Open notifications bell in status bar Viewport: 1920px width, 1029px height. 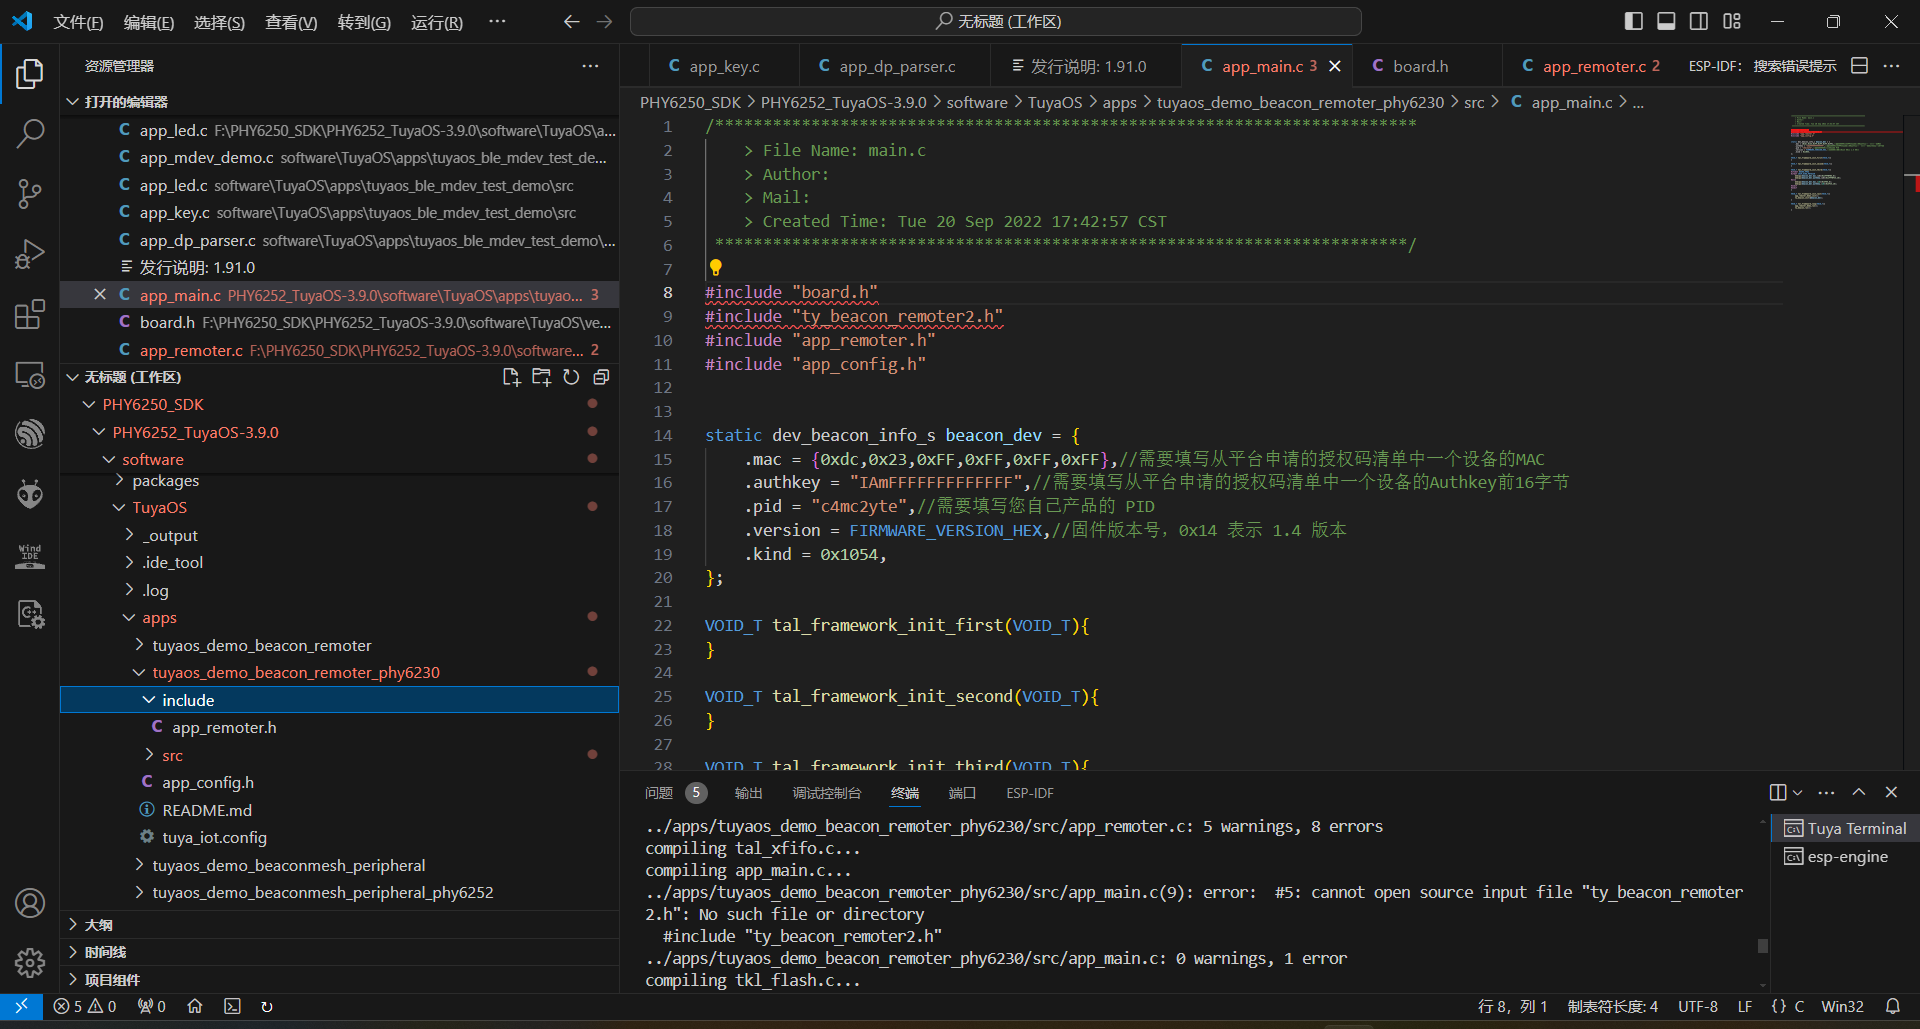pyautogui.click(x=1893, y=1006)
